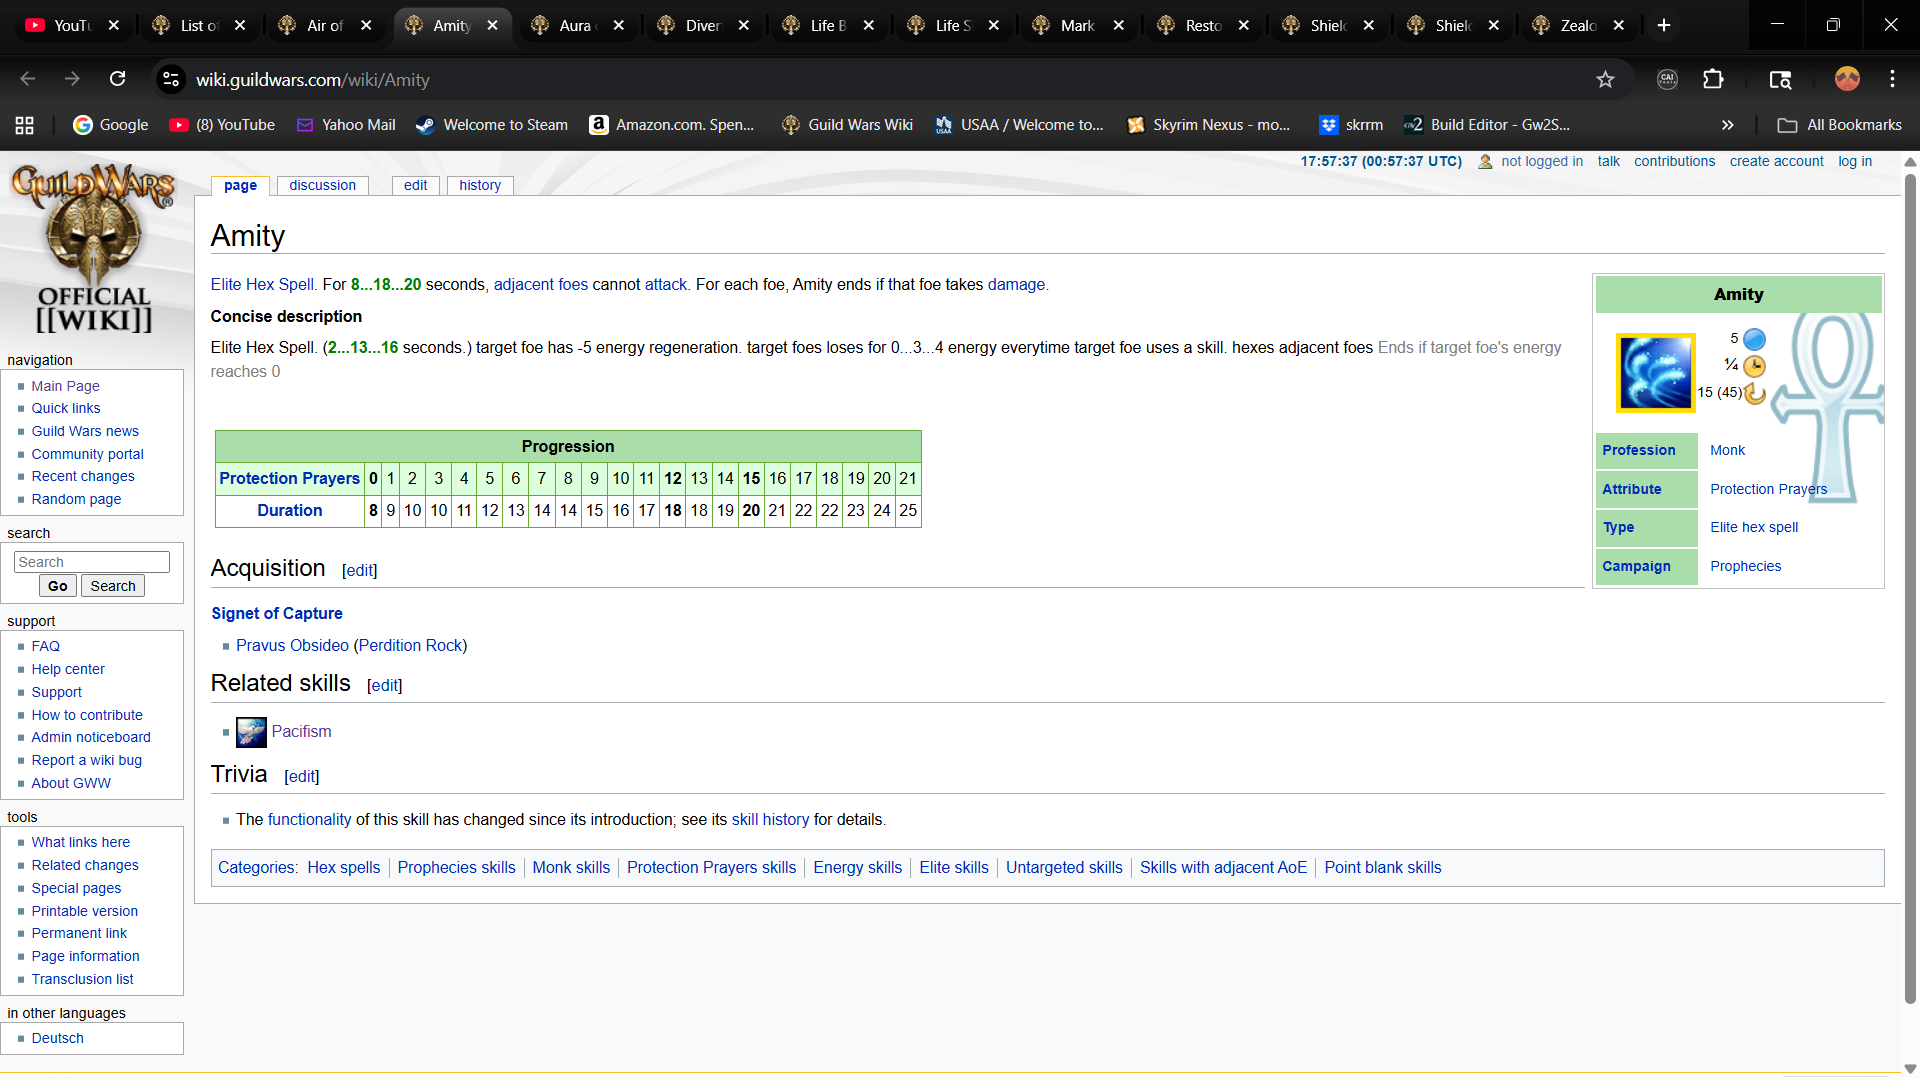Viewport: 1920px width, 1078px height.
Task: Open the Protection Prayers progression header link
Action: (289, 478)
